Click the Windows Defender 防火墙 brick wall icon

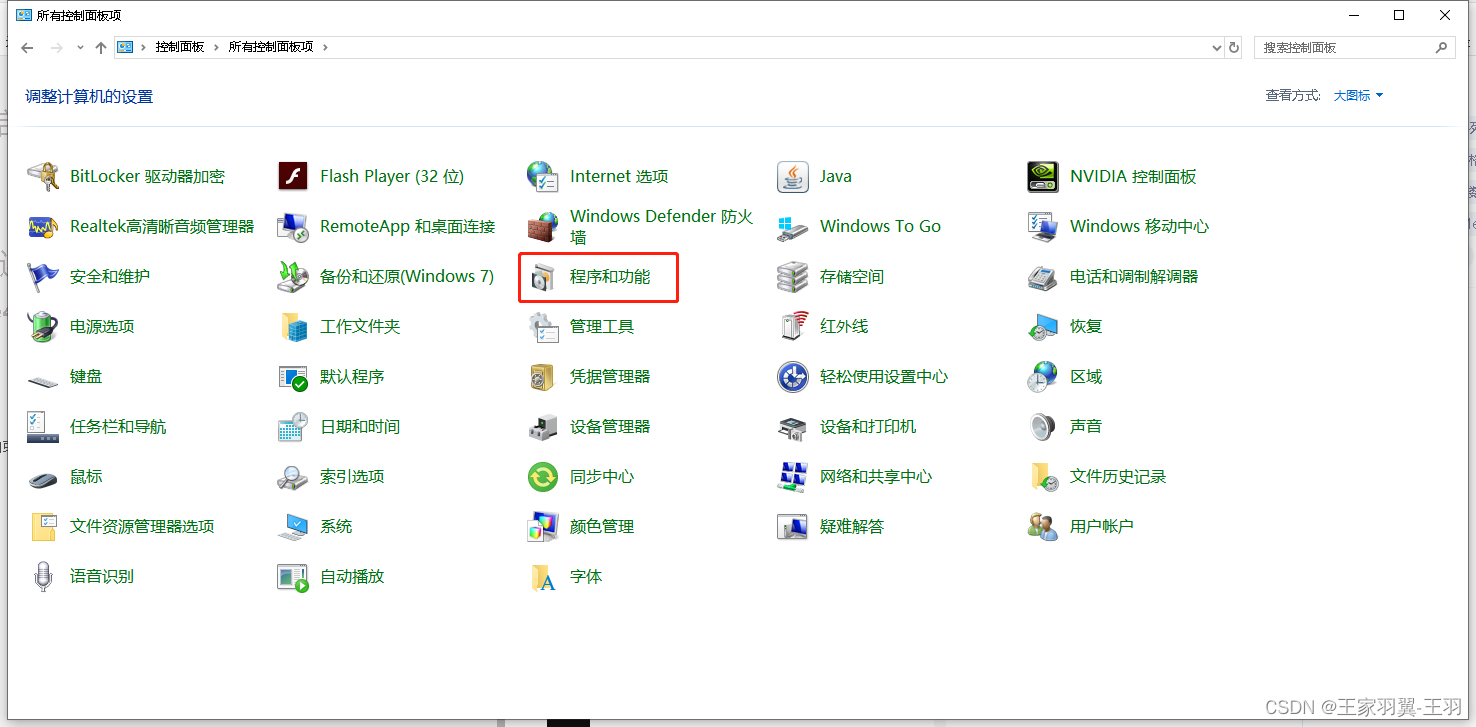[543, 227]
